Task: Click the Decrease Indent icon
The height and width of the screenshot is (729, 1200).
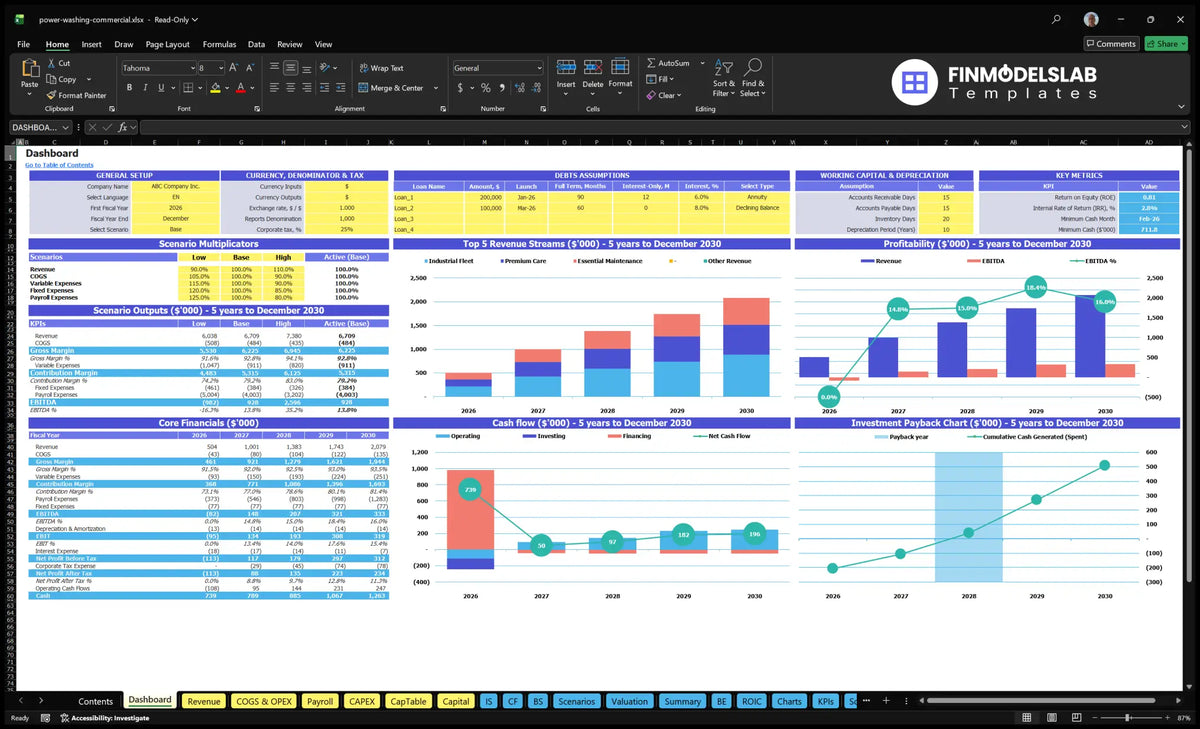Action: click(324, 88)
